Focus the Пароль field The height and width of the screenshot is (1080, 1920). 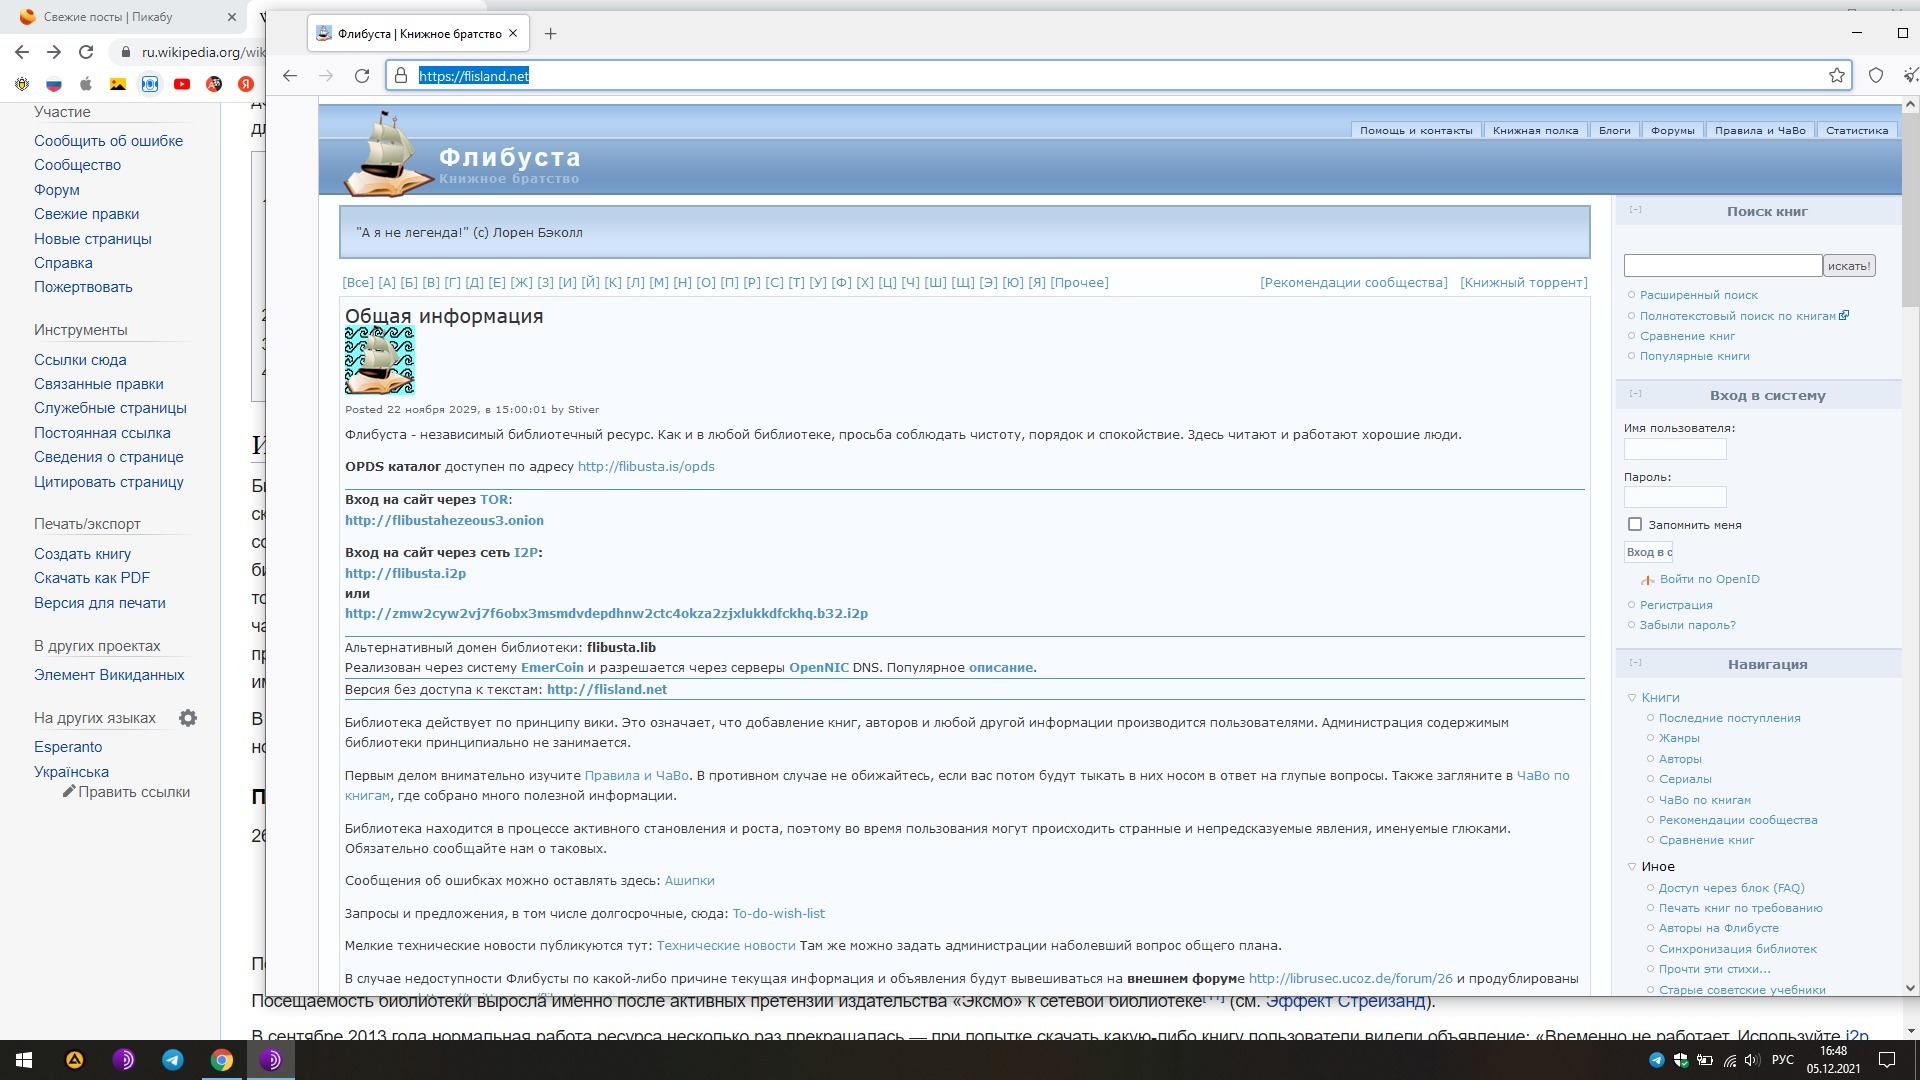[x=1675, y=497]
